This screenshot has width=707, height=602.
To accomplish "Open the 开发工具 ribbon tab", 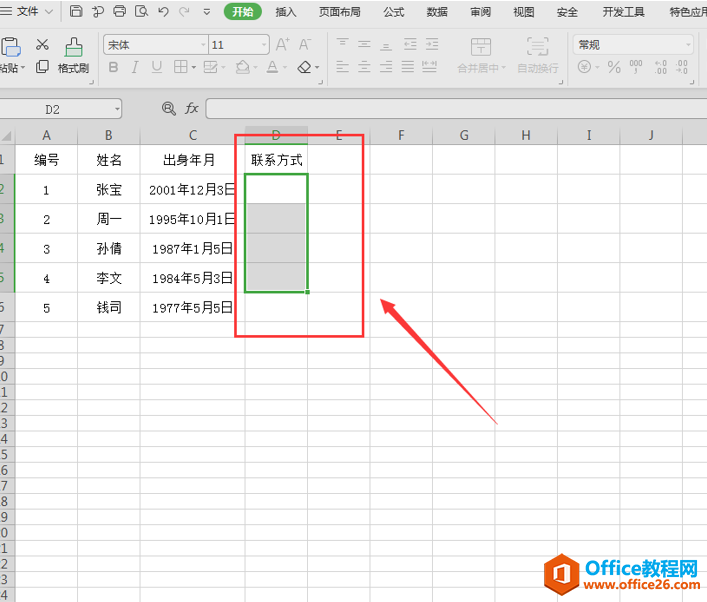I will [624, 12].
